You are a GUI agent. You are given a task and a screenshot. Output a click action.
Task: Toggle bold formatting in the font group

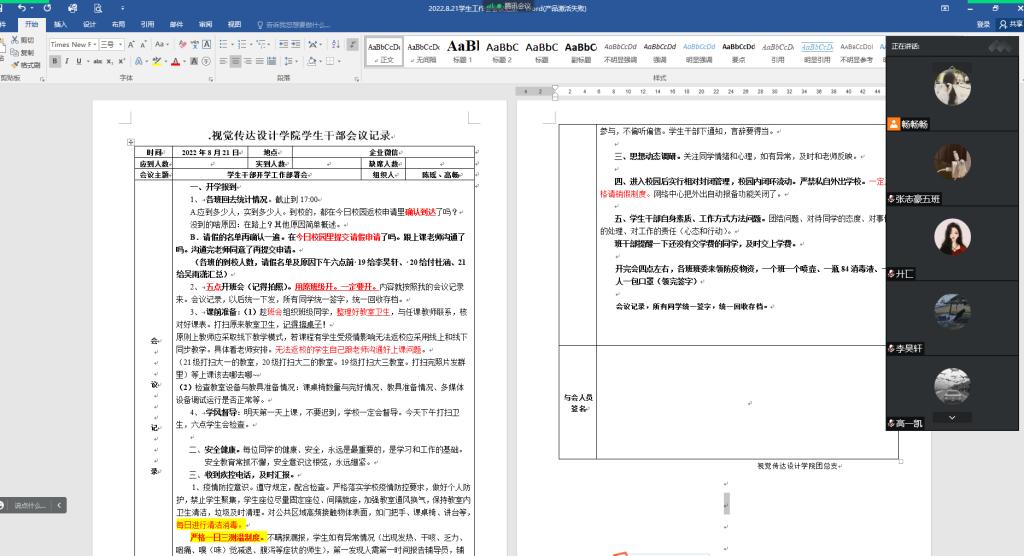click(x=54, y=61)
